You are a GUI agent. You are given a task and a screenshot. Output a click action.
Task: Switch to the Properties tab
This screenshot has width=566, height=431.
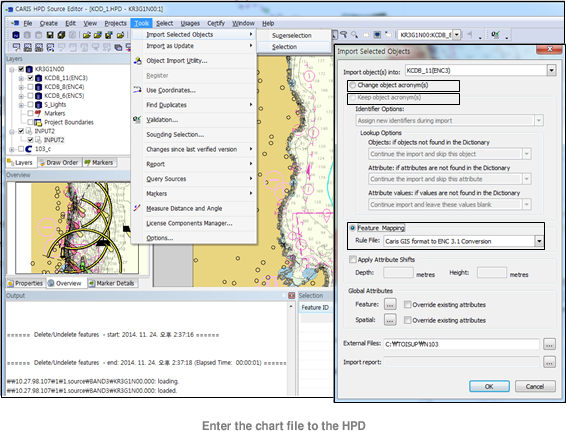point(25,283)
